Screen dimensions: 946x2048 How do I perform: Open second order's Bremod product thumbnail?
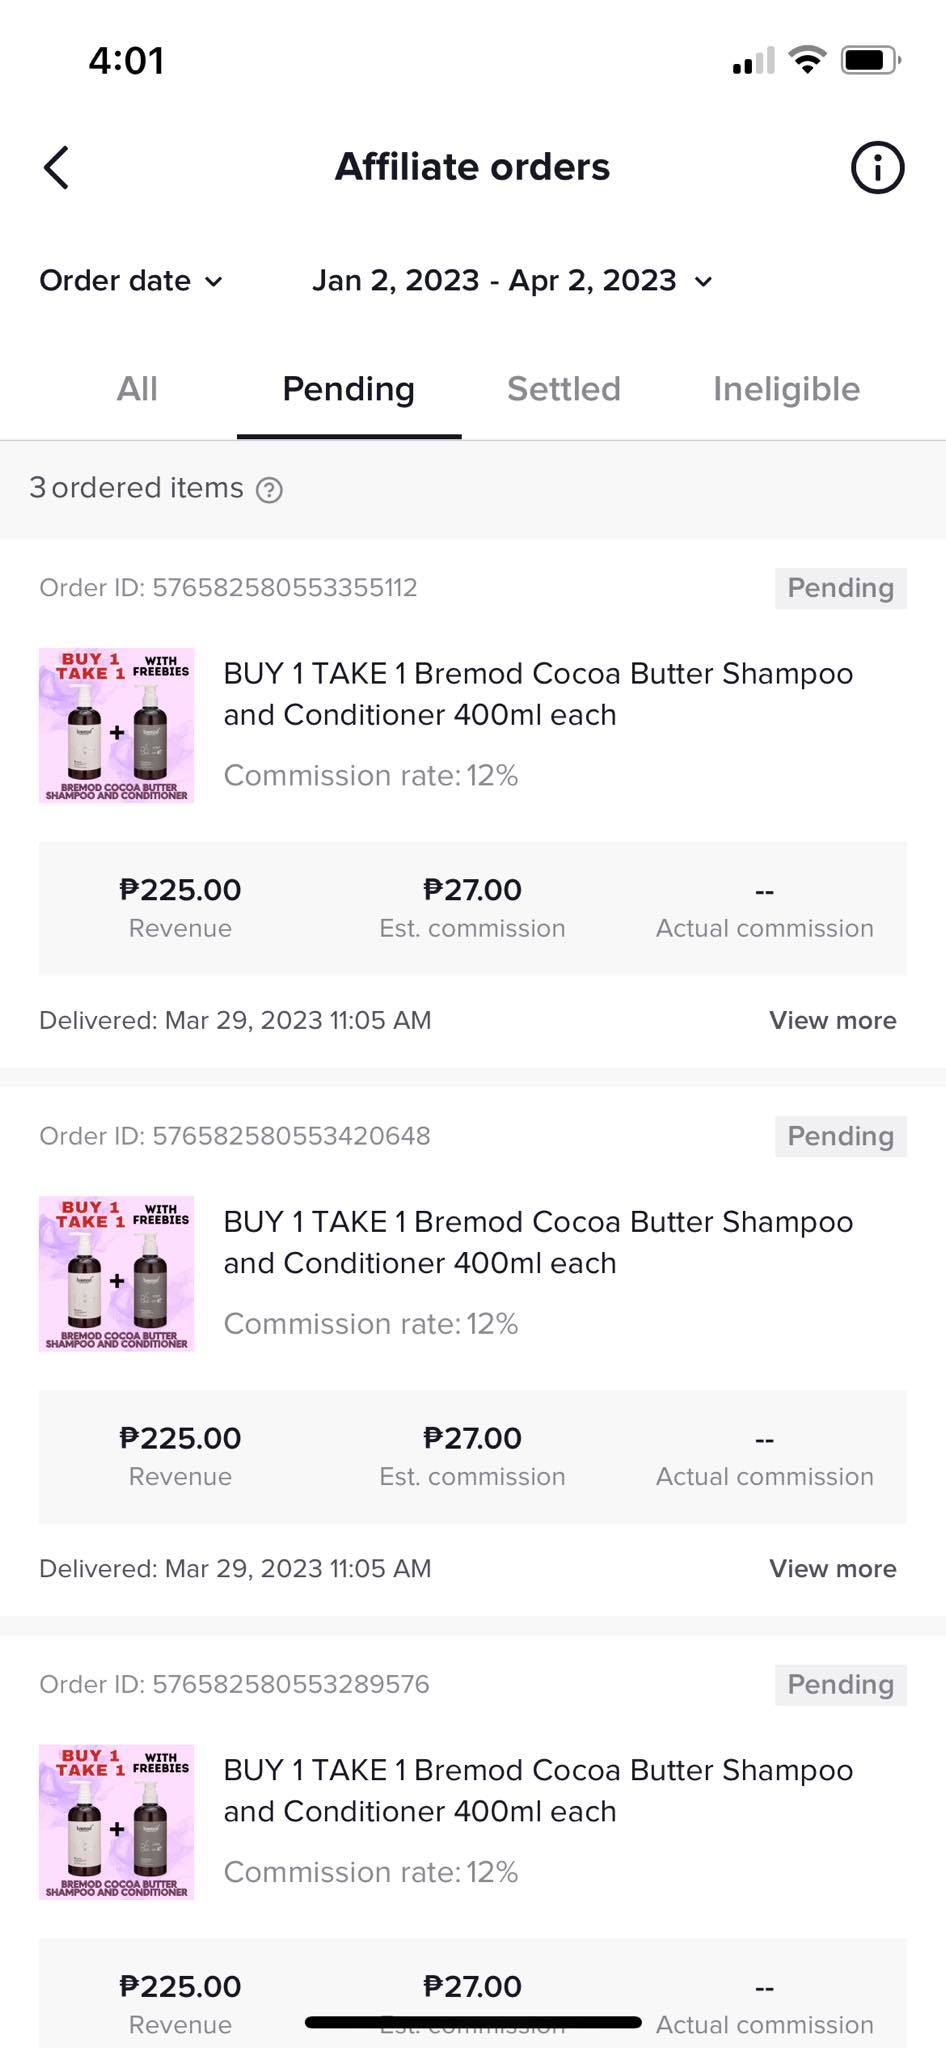click(116, 1273)
